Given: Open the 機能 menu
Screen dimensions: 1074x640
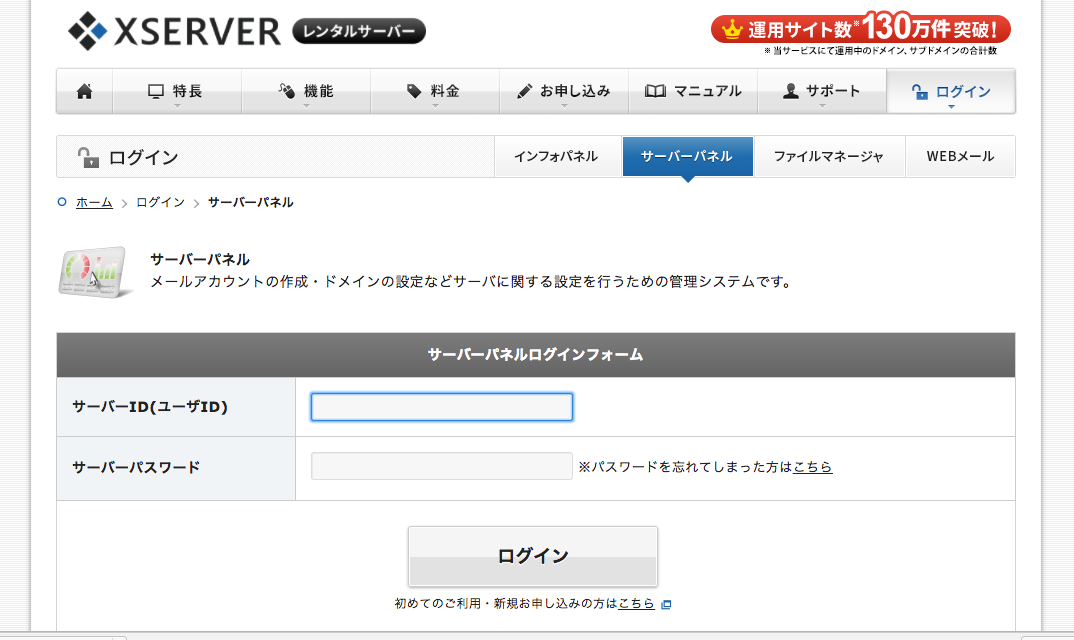Looking at the screenshot, I should 306,91.
